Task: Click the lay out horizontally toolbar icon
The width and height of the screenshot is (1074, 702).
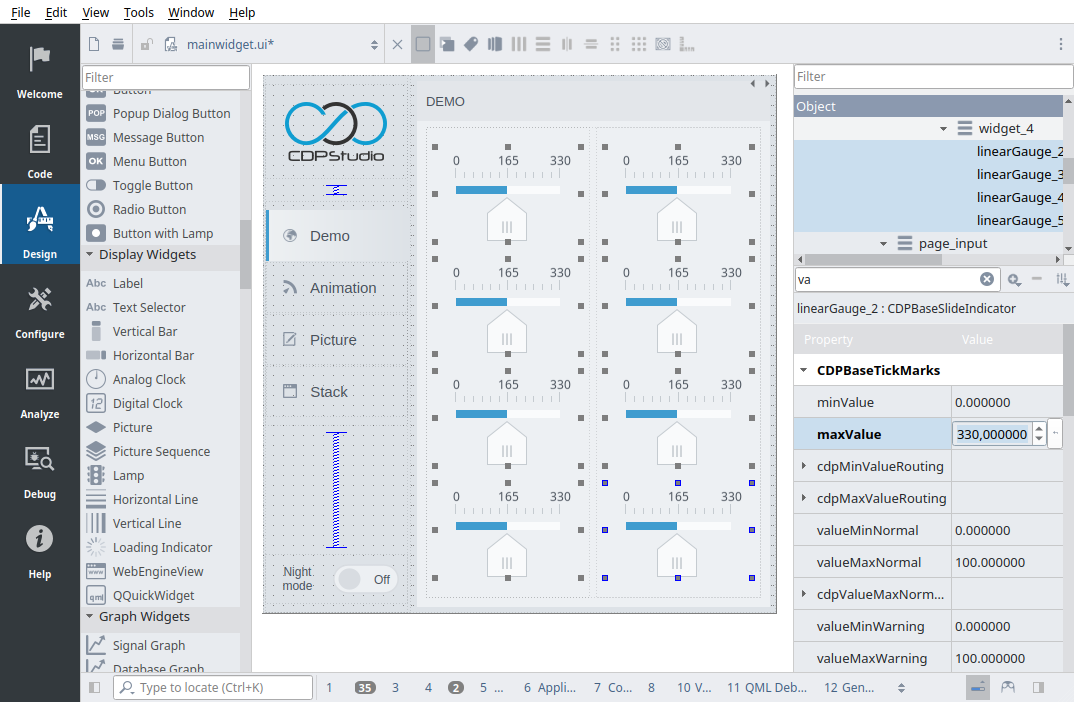Action: [x=518, y=44]
